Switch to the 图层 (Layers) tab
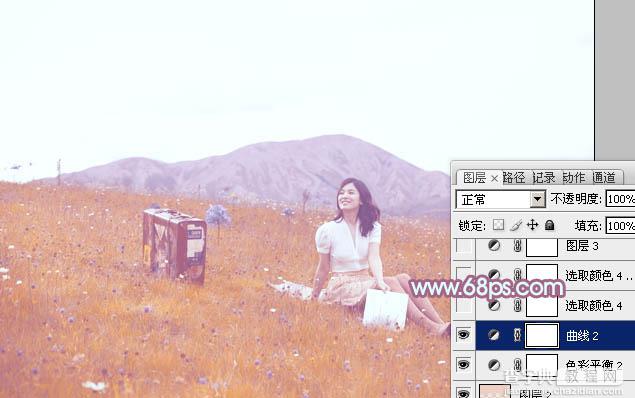This screenshot has width=635, height=398. tap(474, 178)
